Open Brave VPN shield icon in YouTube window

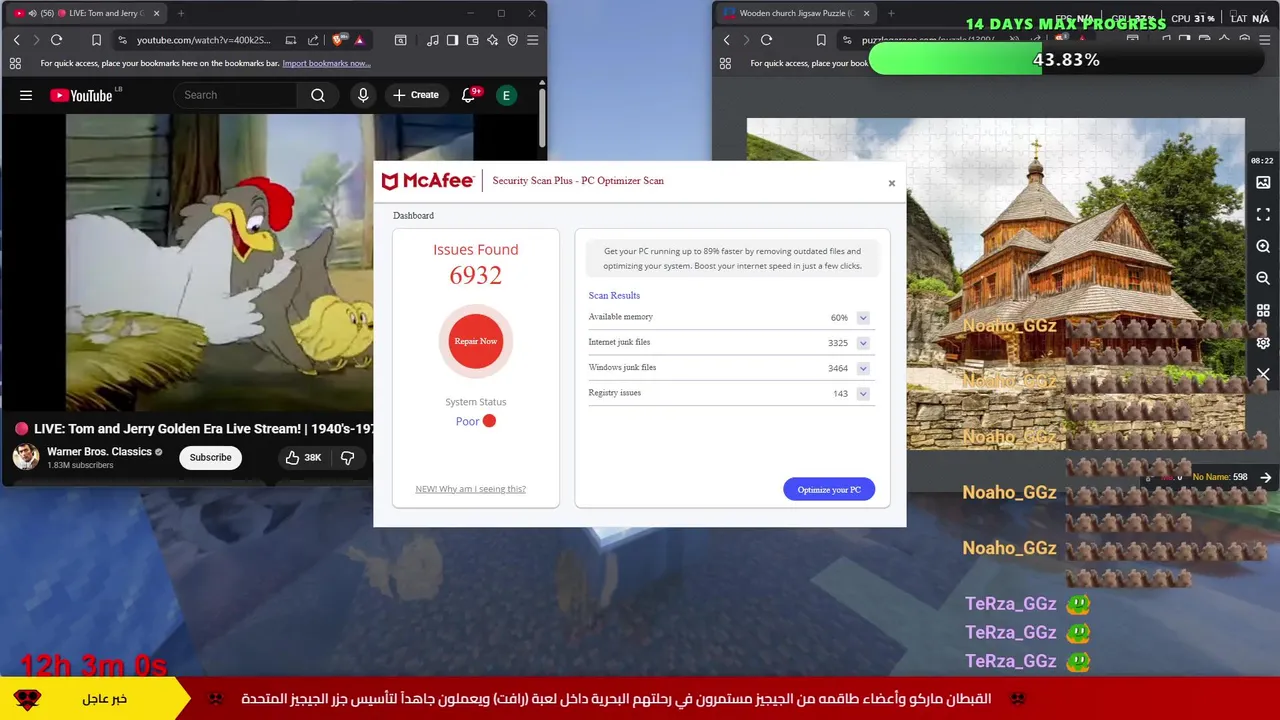click(512, 40)
